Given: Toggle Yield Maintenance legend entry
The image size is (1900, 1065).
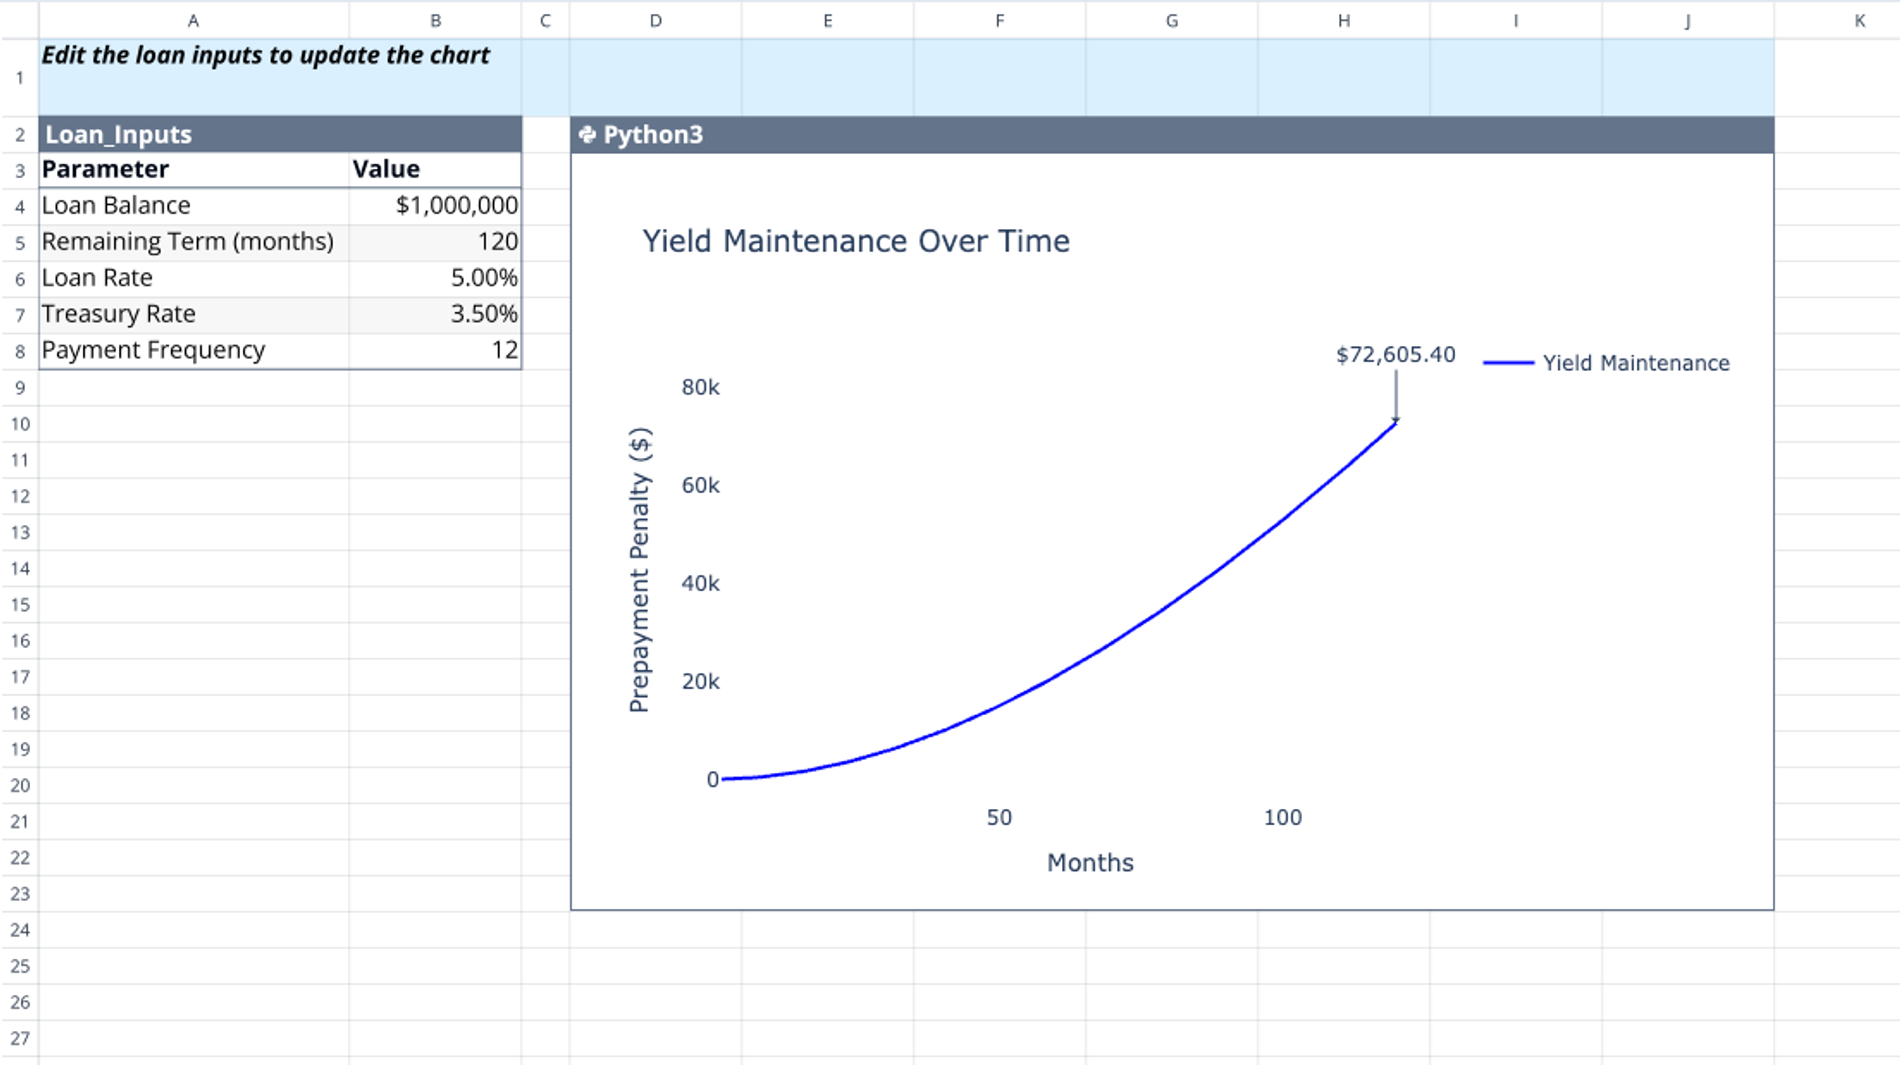Looking at the screenshot, I should tap(1606, 363).
